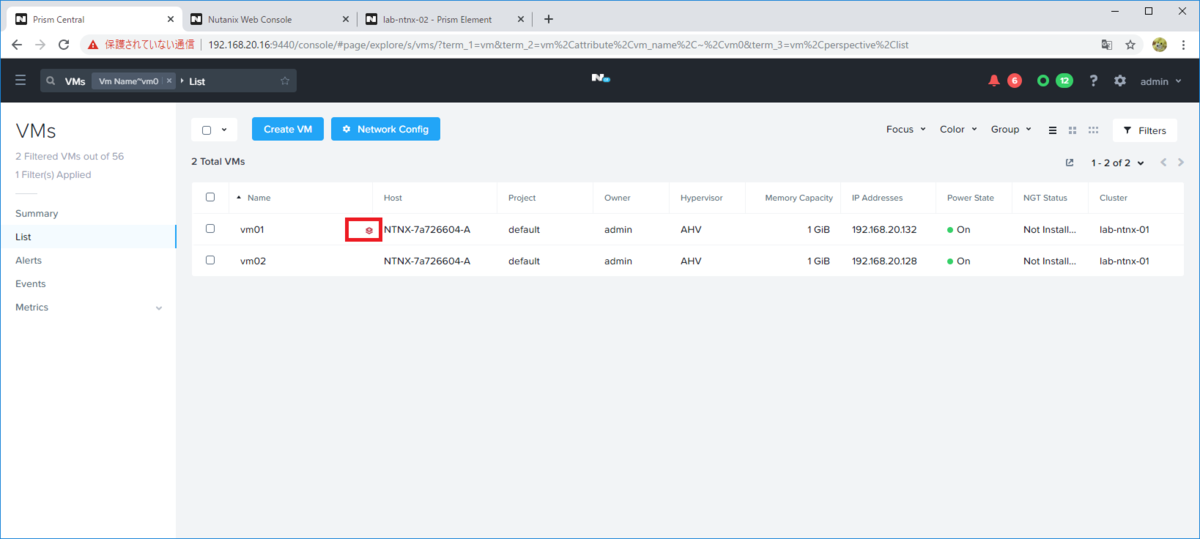This screenshot has width=1200, height=539.
Task: Open Chrome's three-dot menu
Action: (1184, 45)
